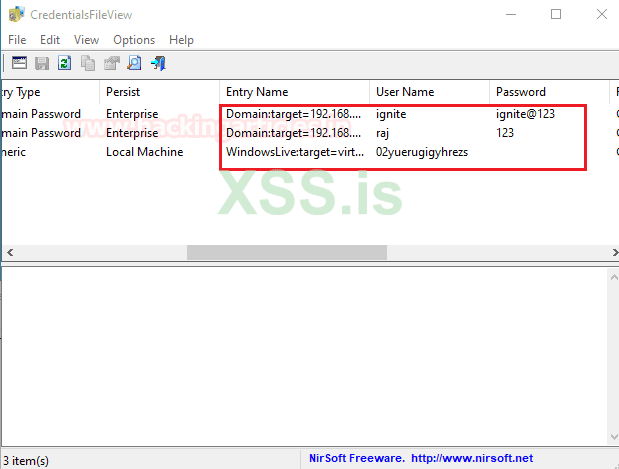
Task: Close the CredentialsFileView window
Action: [602, 15]
